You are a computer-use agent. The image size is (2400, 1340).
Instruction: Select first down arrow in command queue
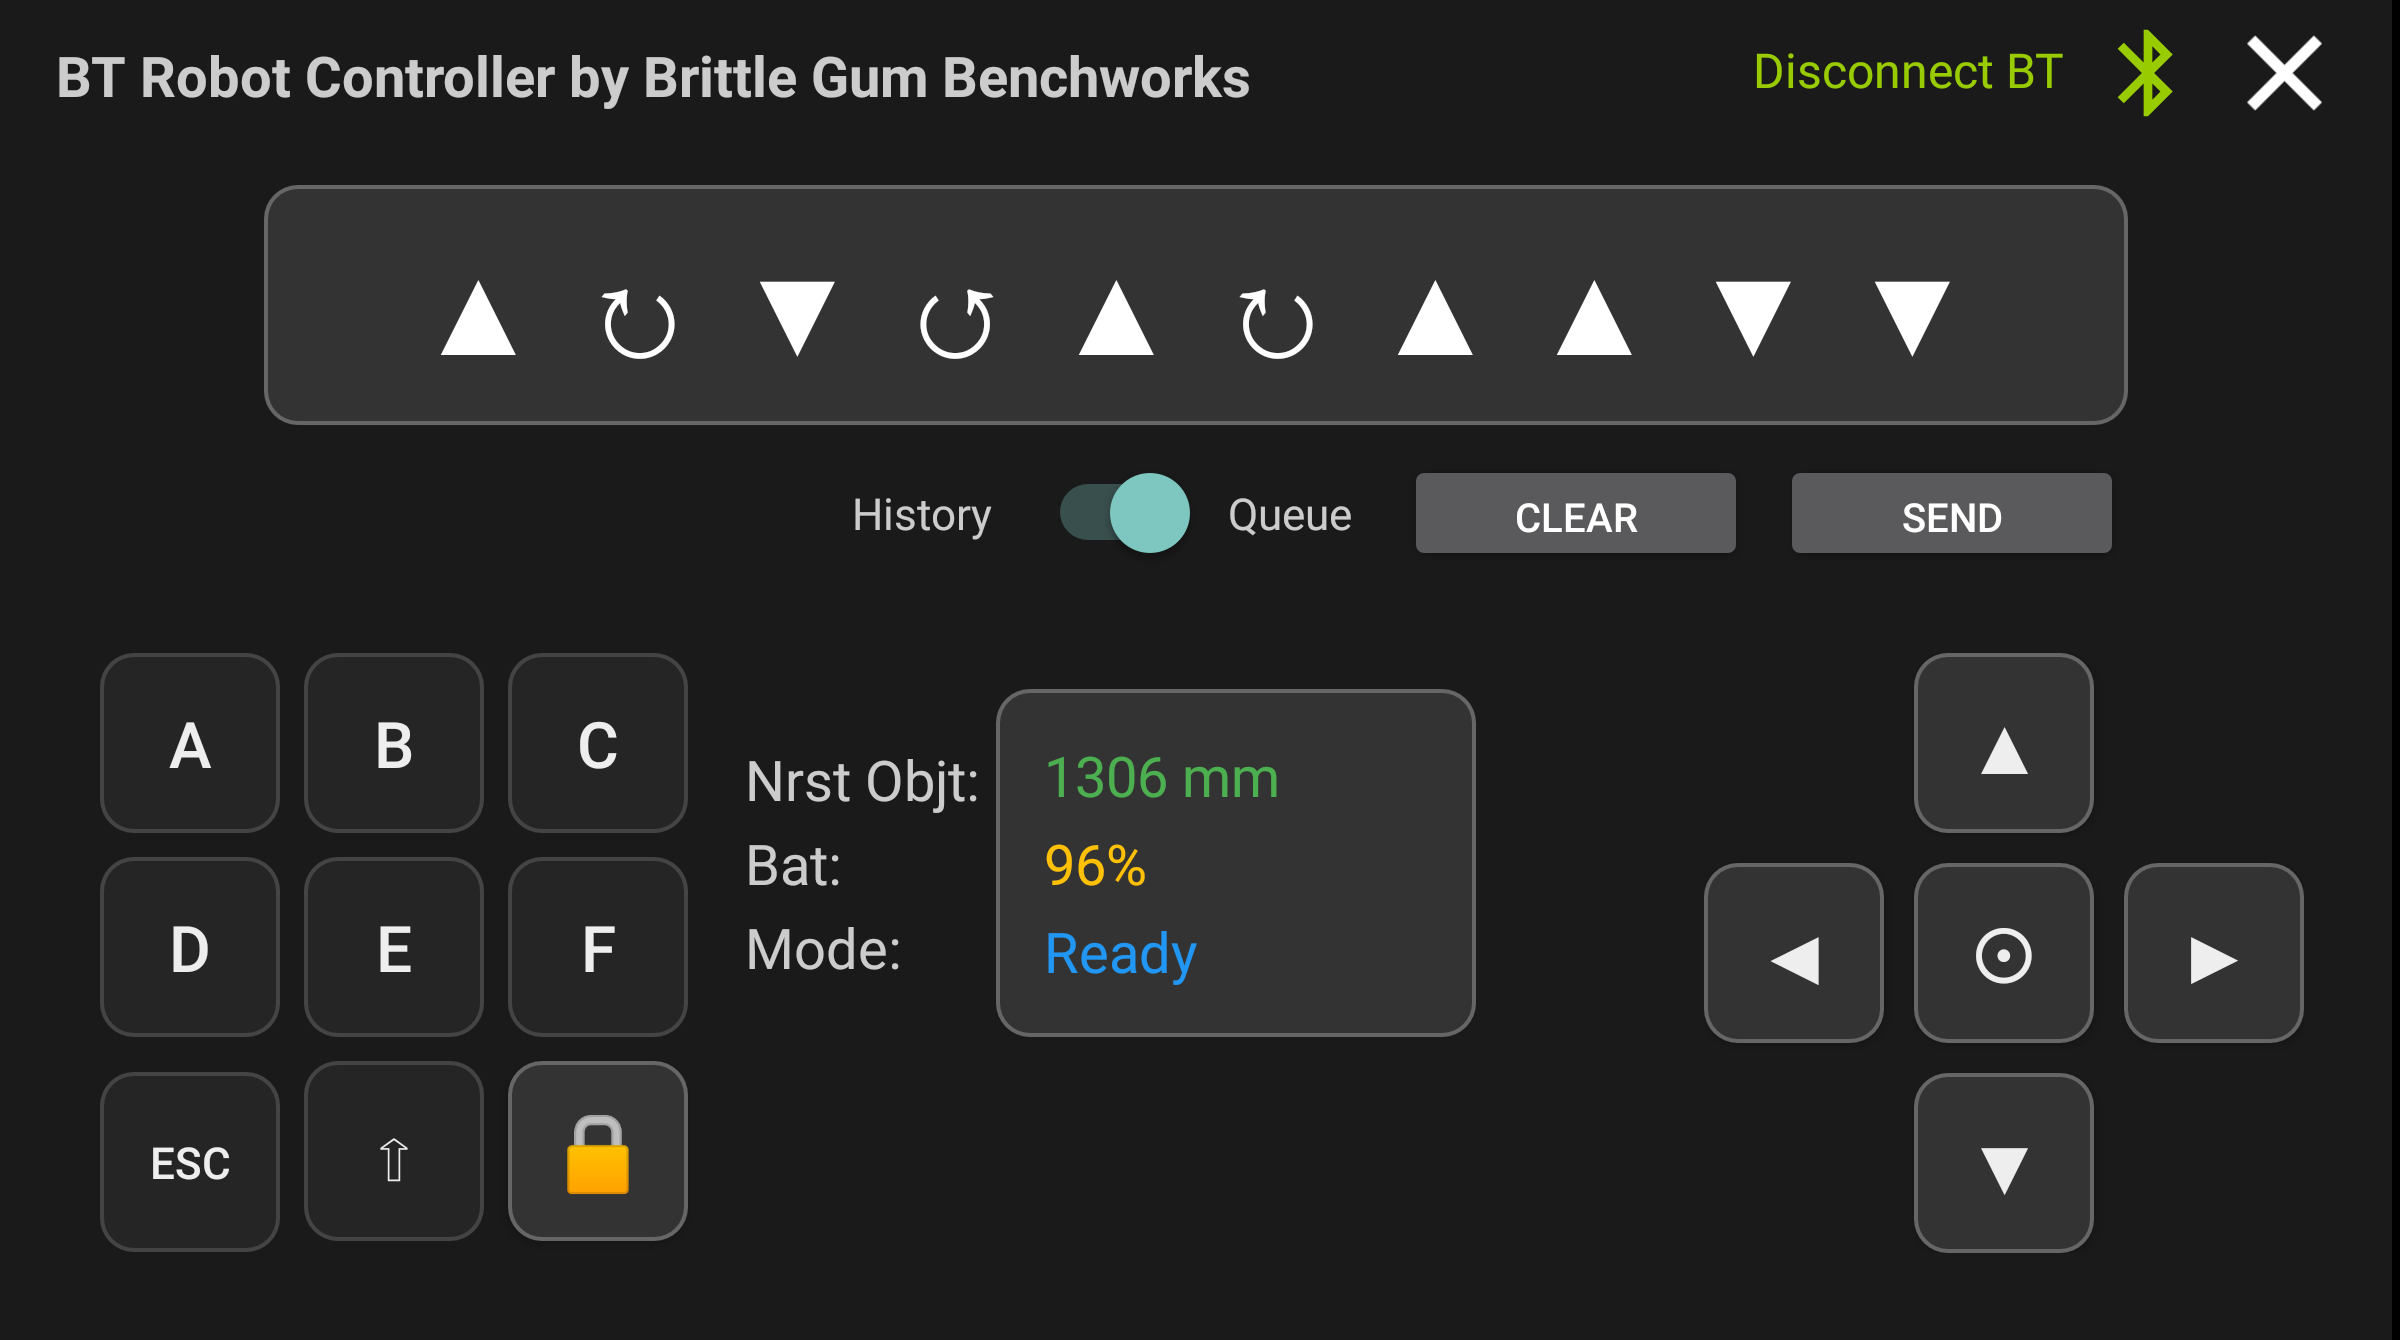coord(797,318)
